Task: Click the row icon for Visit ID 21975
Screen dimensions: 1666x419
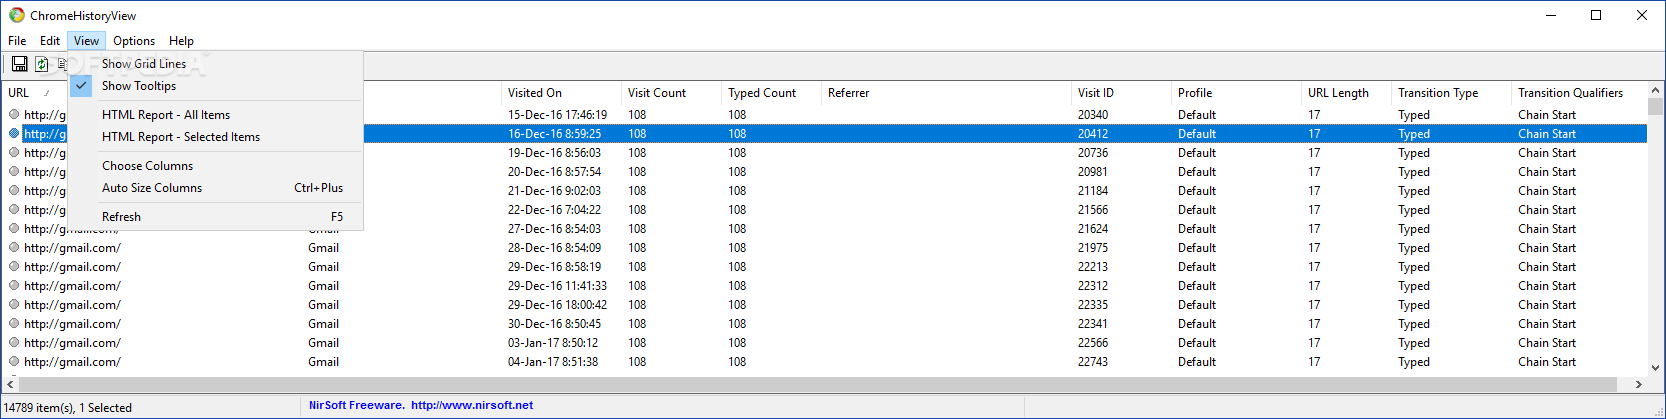Action: 14,247
